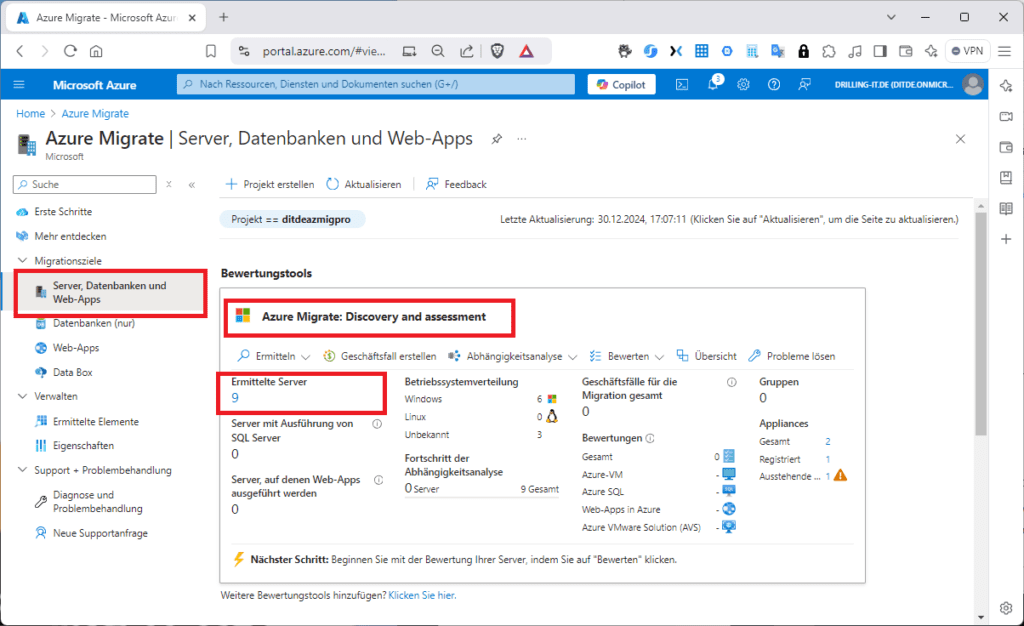This screenshot has width=1024, height=626.
Task: Open portal settings gear in header
Action: click(x=743, y=85)
